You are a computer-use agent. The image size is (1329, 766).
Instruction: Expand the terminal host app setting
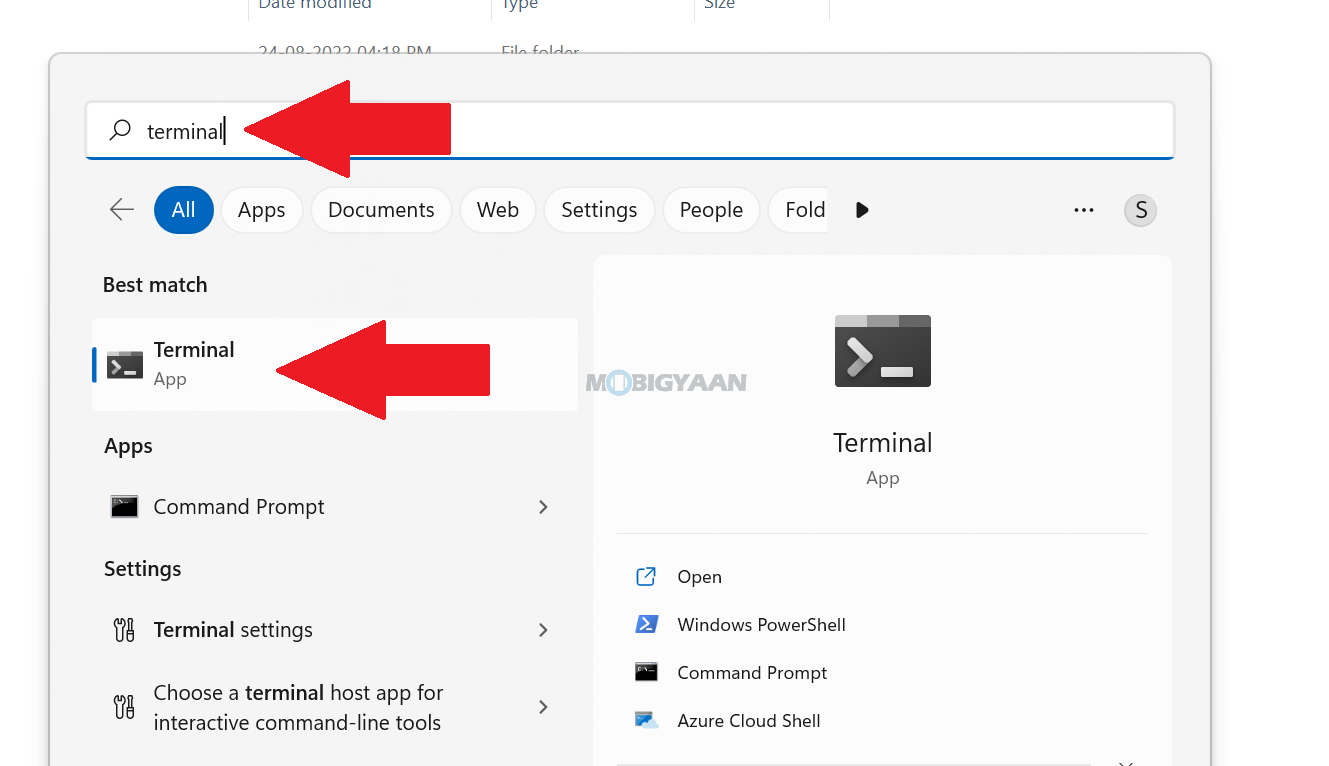coord(543,707)
